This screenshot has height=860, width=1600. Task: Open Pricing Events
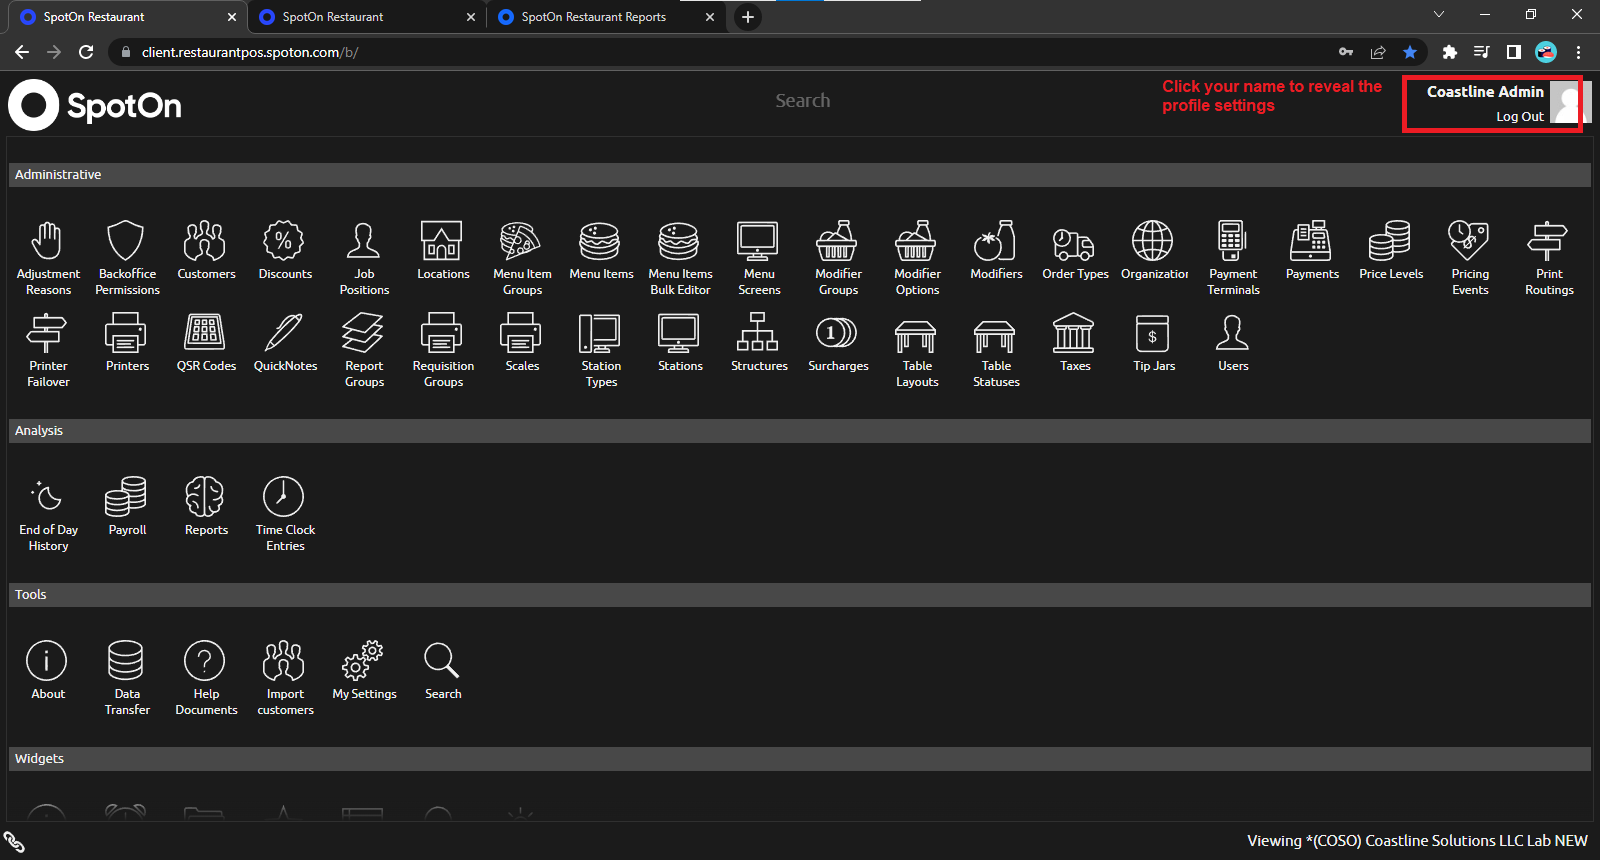coord(1470,258)
